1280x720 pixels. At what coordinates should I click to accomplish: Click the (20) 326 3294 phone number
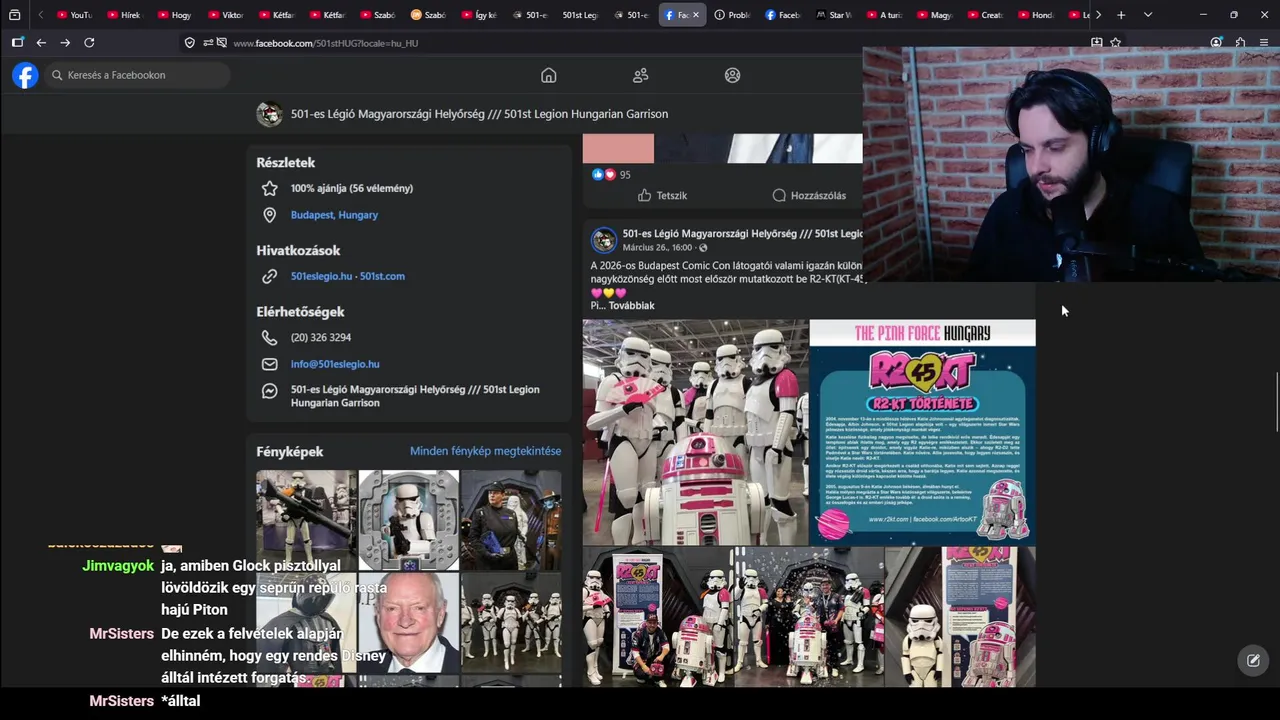click(321, 338)
